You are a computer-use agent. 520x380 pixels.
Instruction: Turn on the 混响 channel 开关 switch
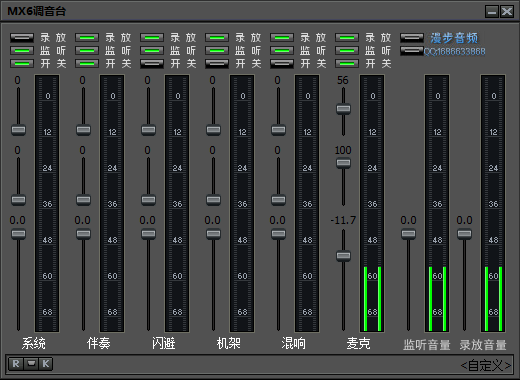coord(282,63)
